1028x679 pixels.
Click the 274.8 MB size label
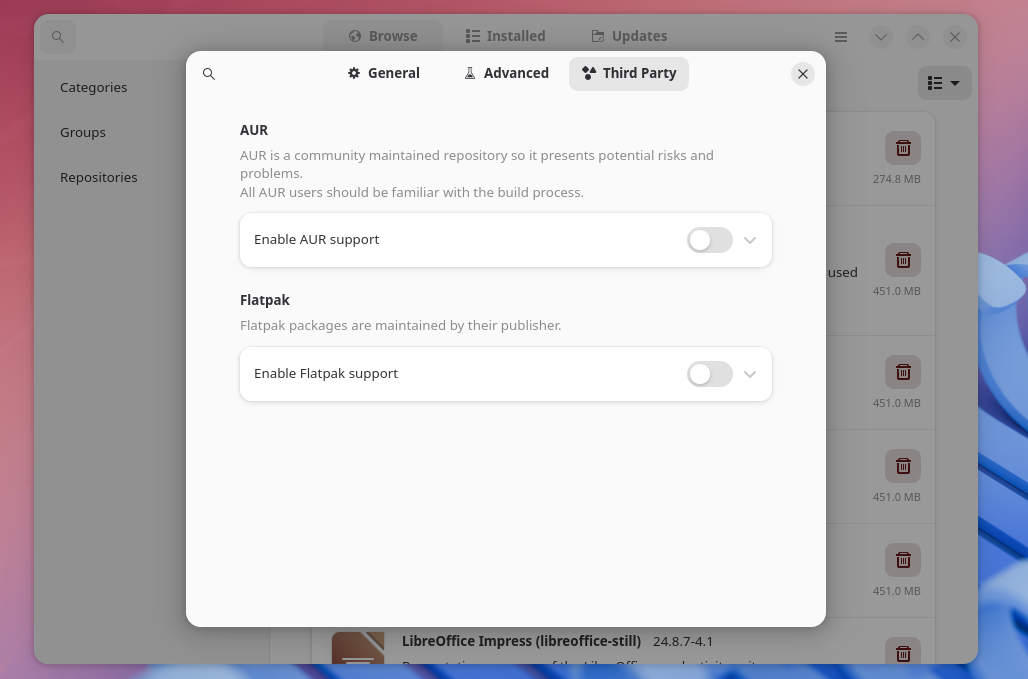click(896, 179)
